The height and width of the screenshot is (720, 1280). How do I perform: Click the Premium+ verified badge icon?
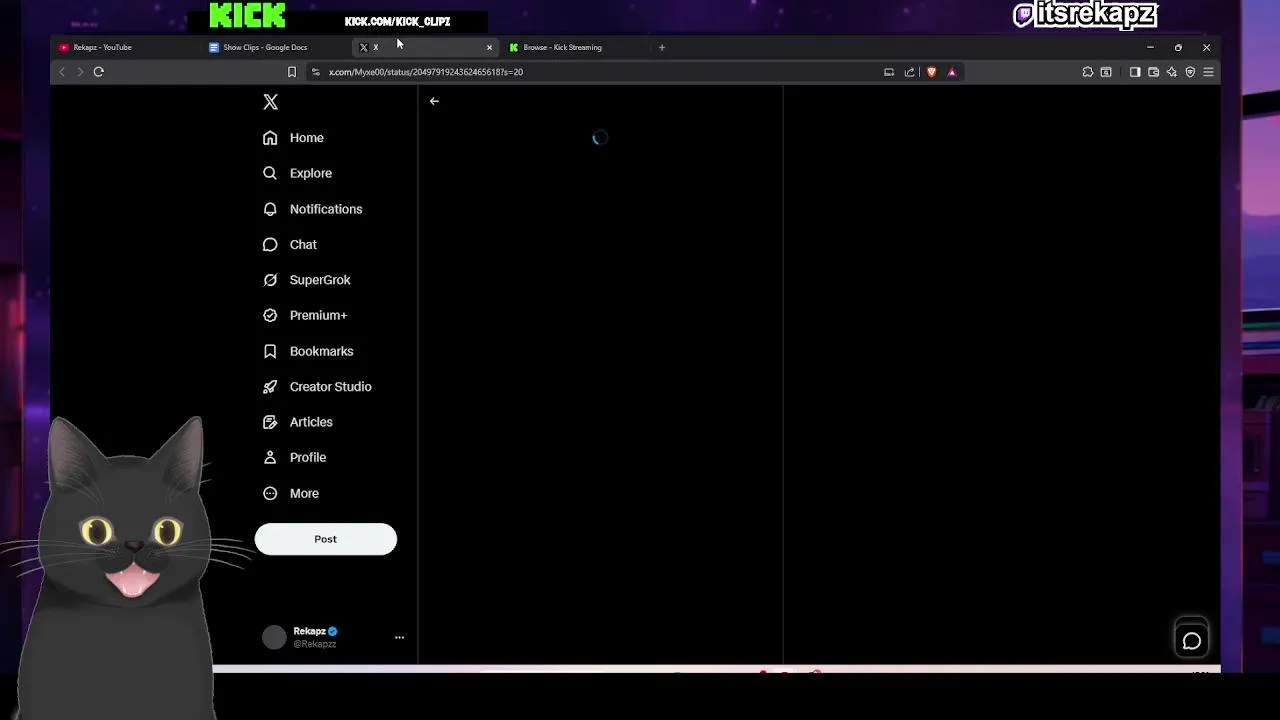pyautogui.click(x=270, y=315)
